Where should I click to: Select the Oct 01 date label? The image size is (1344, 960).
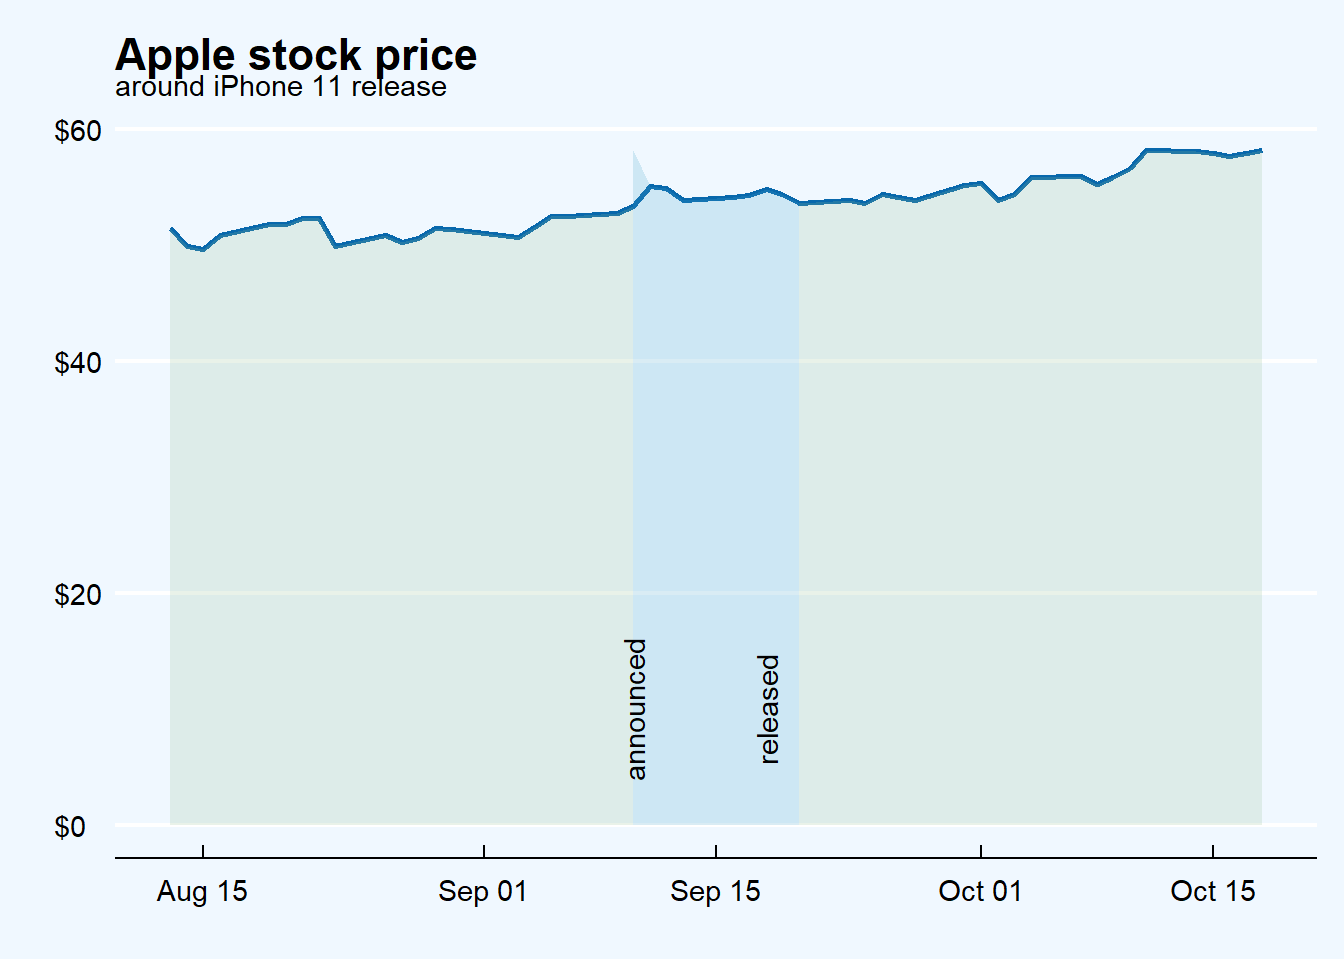980,891
